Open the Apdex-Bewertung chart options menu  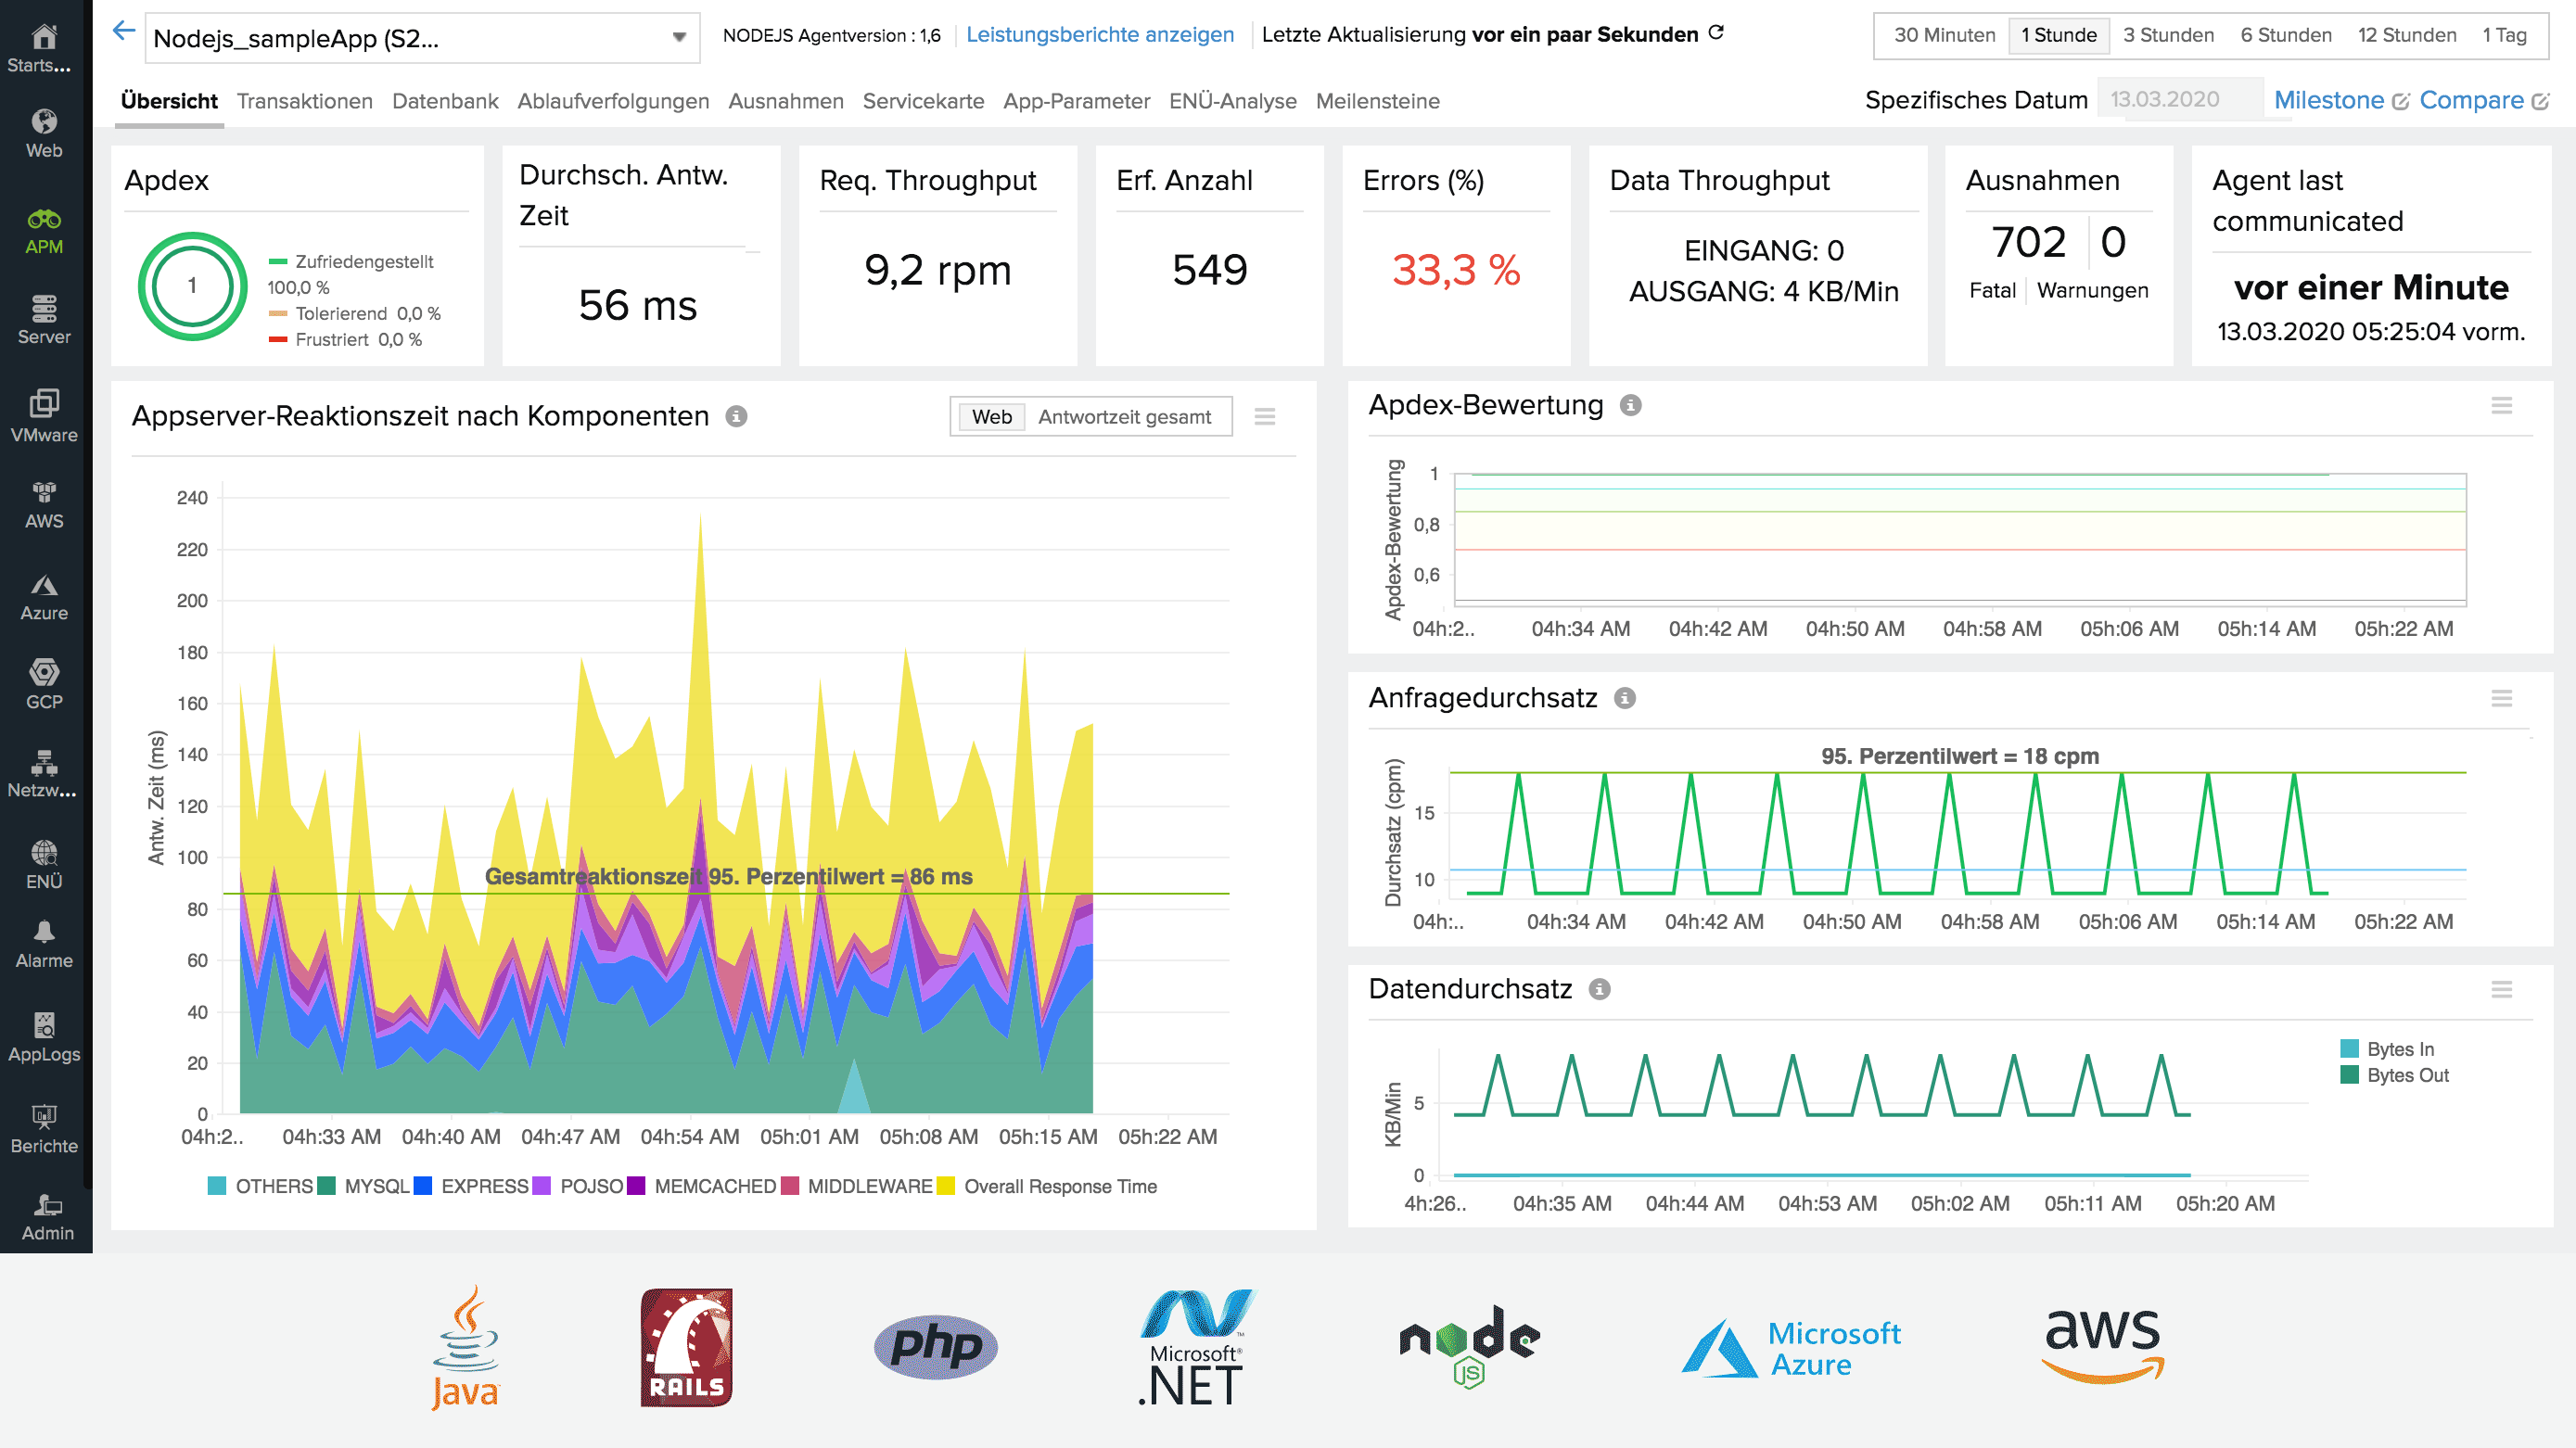pyautogui.click(x=2504, y=406)
